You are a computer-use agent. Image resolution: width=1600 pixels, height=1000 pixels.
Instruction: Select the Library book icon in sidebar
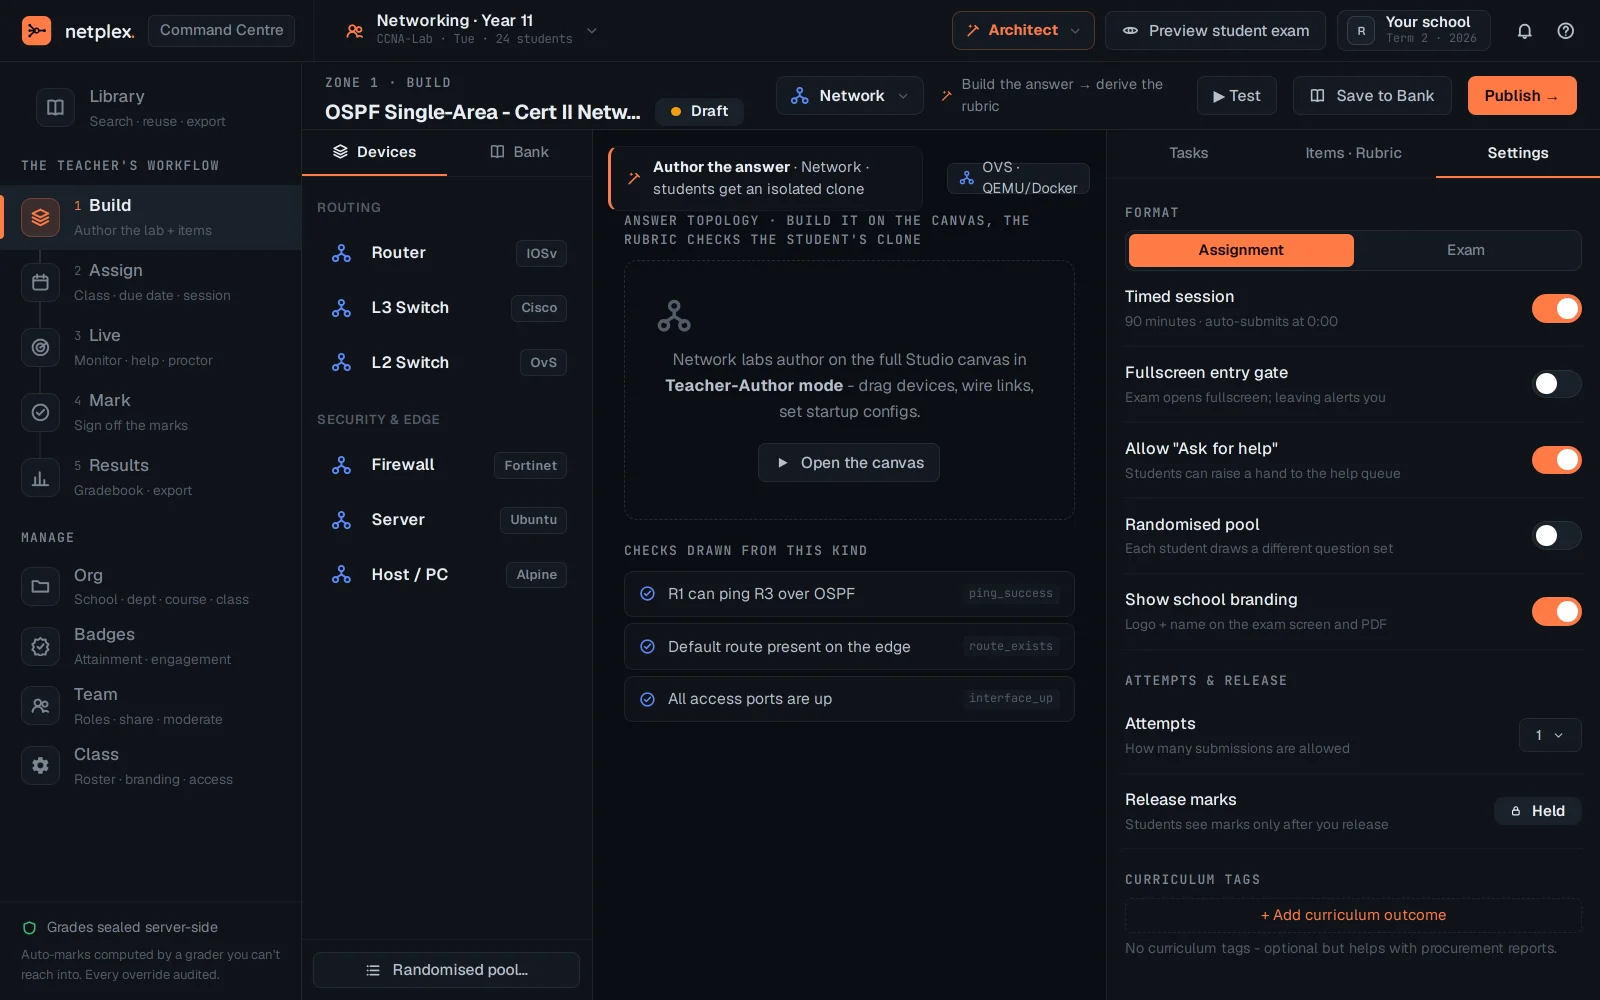[x=55, y=107]
